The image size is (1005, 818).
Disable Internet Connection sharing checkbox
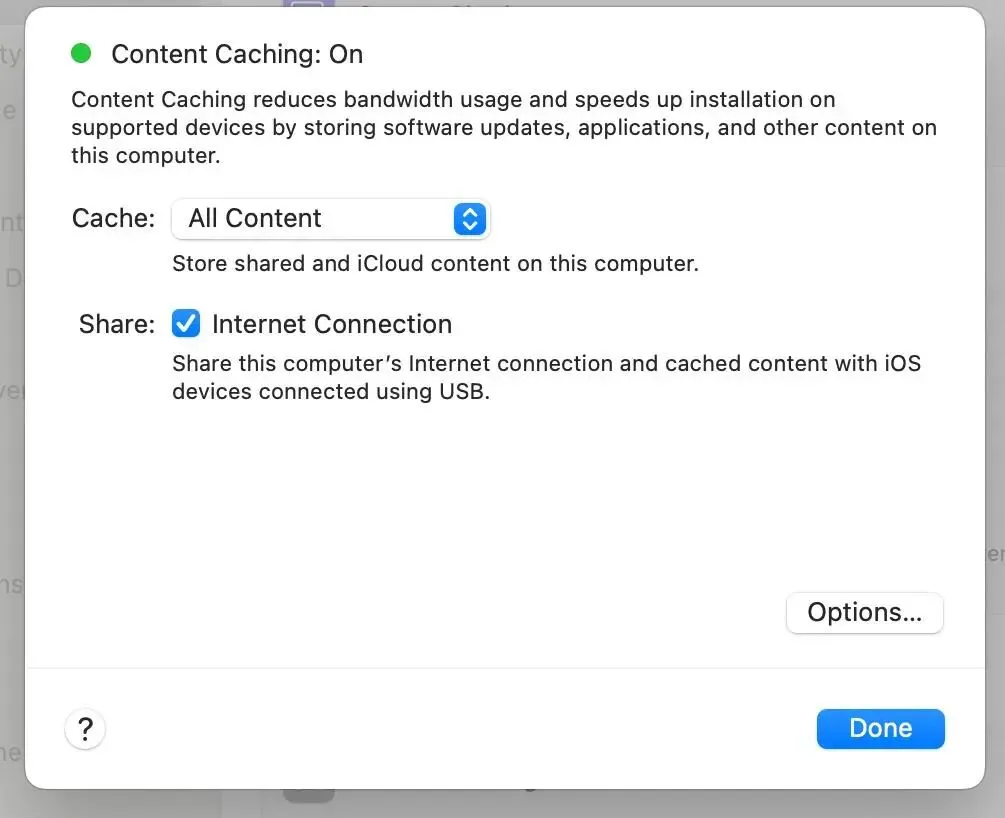(x=186, y=324)
